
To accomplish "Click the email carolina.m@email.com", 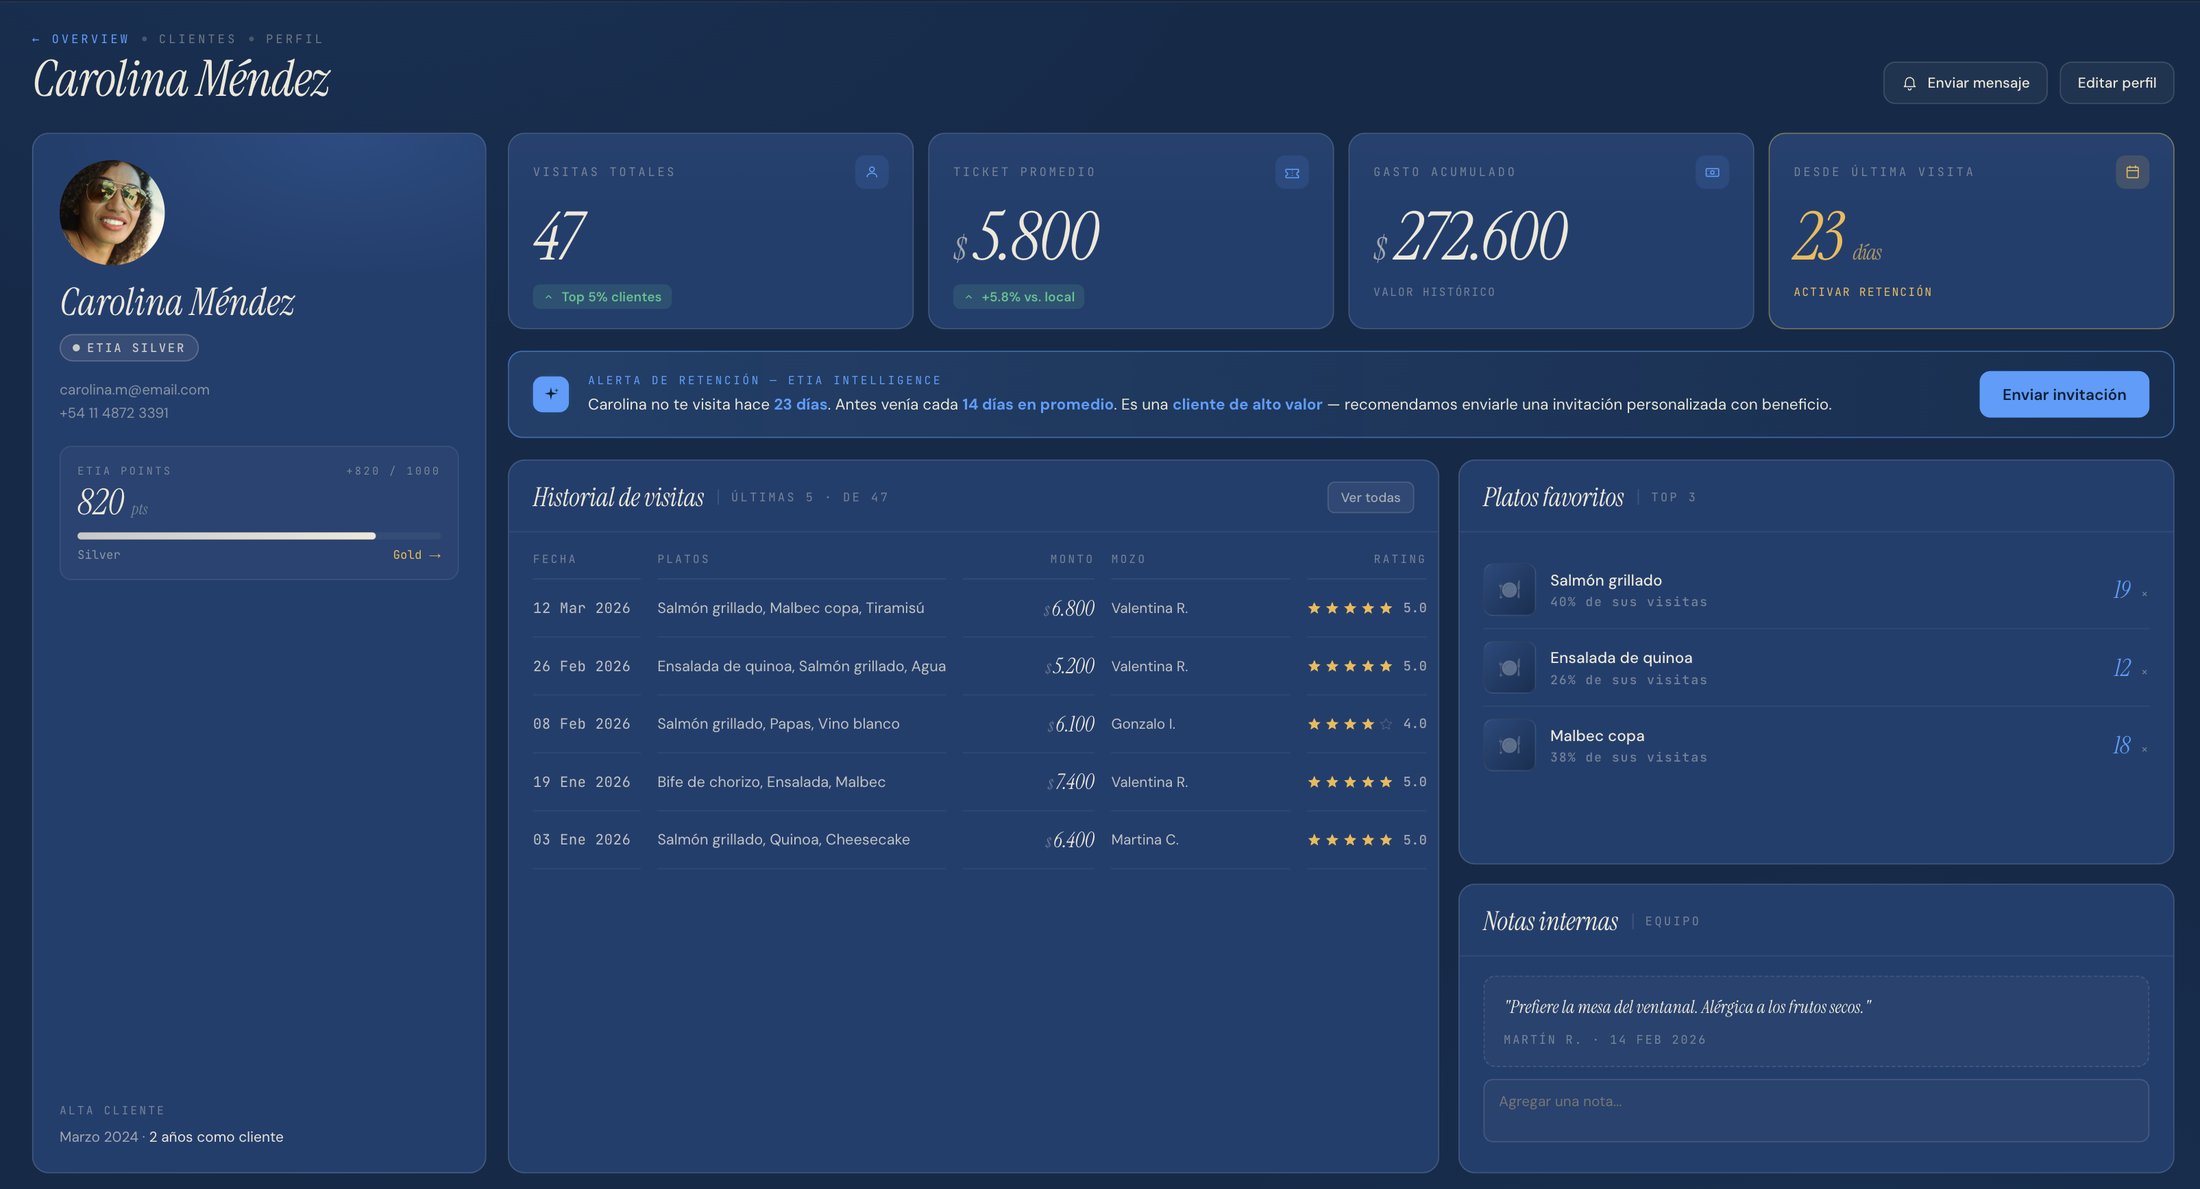I will (134, 390).
